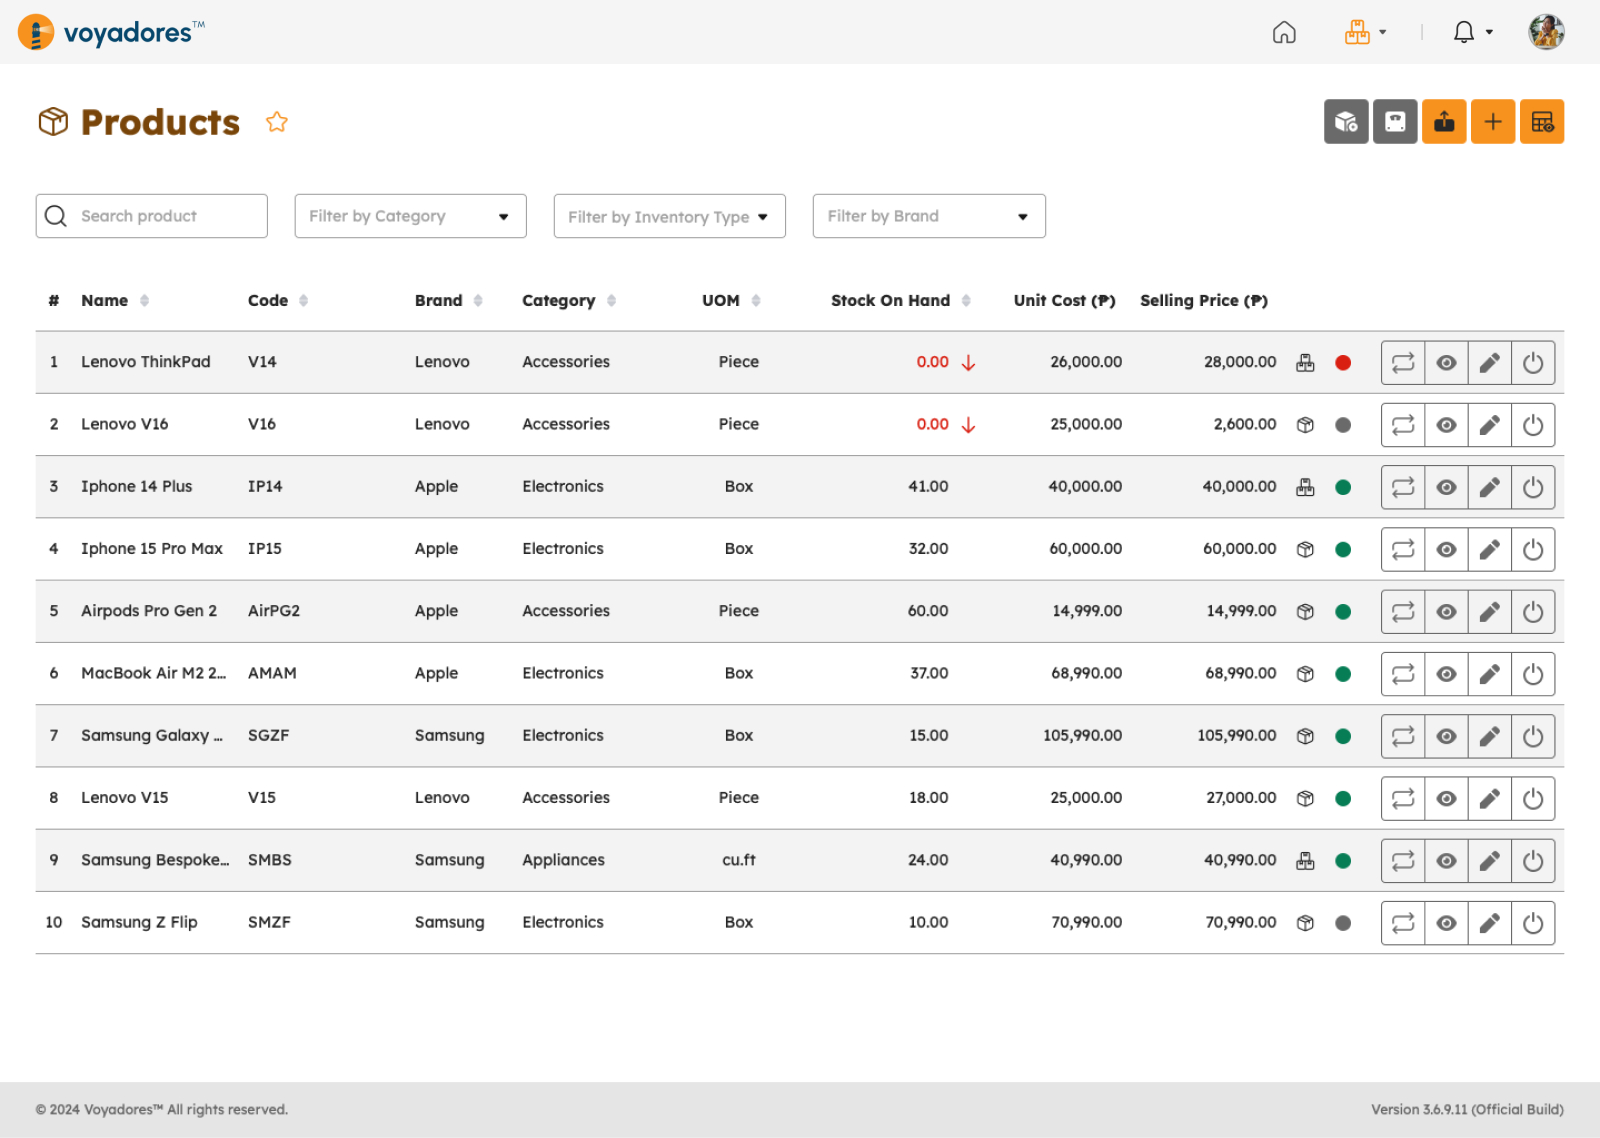View Samsung Z Flip details eye icon
This screenshot has height=1138, width=1600.
(x=1446, y=923)
